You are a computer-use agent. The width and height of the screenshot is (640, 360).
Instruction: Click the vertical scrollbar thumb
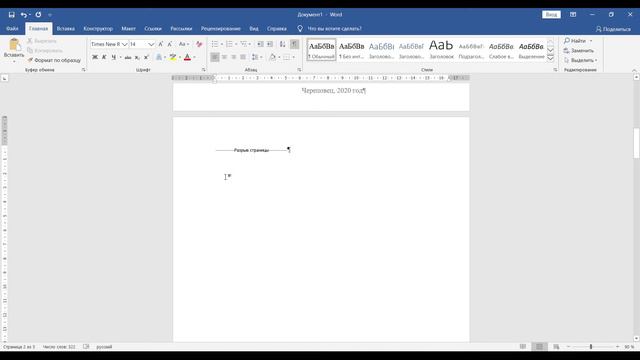point(636,143)
